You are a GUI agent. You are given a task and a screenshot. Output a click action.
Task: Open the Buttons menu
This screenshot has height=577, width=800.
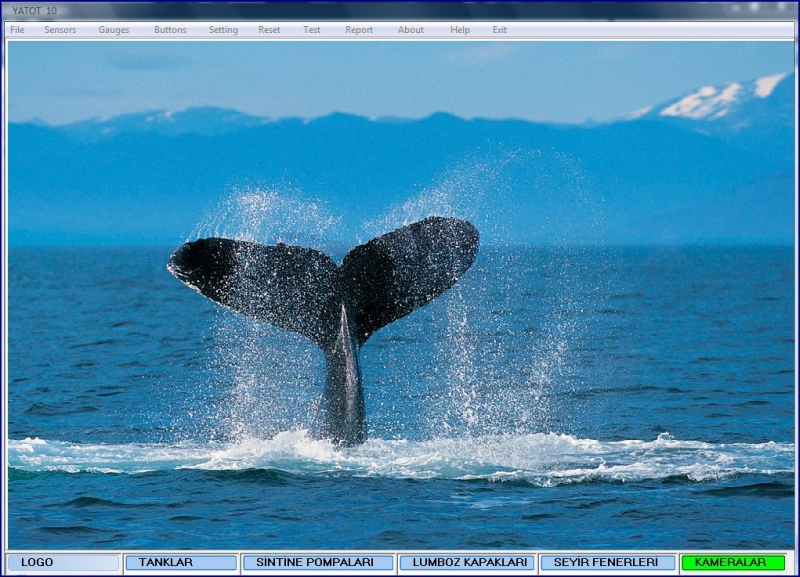point(170,30)
